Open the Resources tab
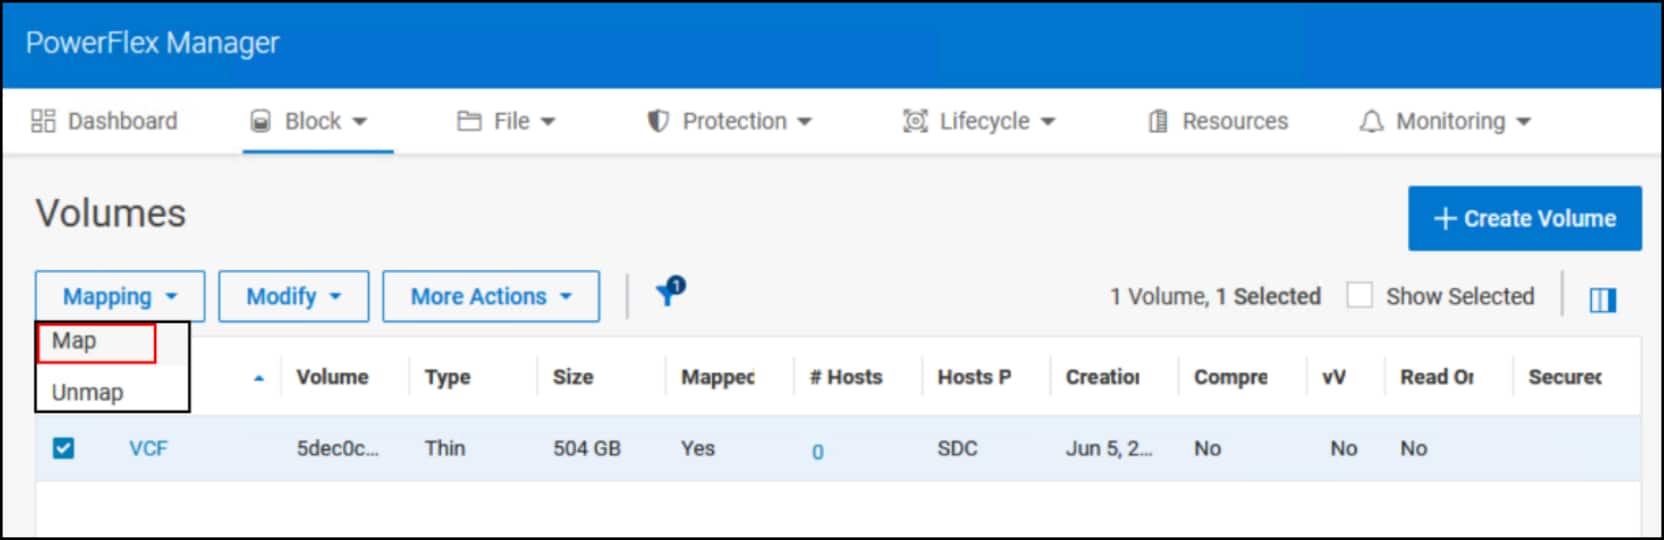This screenshot has height=540, width=1664. pyautogui.click(x=1218, y=121)
